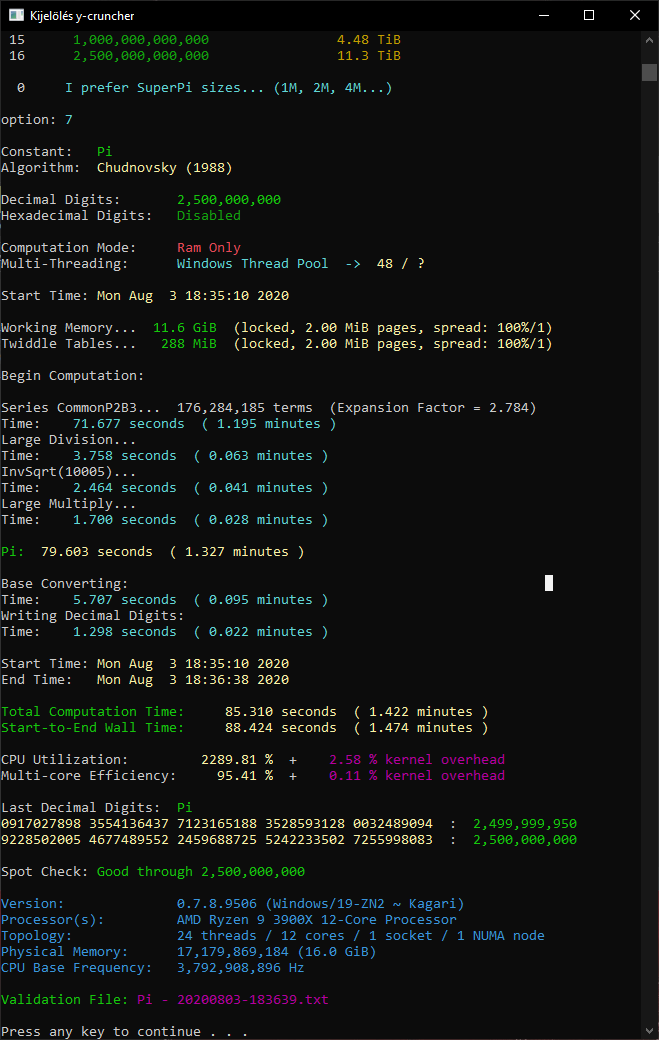This screenshot has width=659, height=1040.
Task: Click the "1.298 seconds" time value
Action: point(125,631)
